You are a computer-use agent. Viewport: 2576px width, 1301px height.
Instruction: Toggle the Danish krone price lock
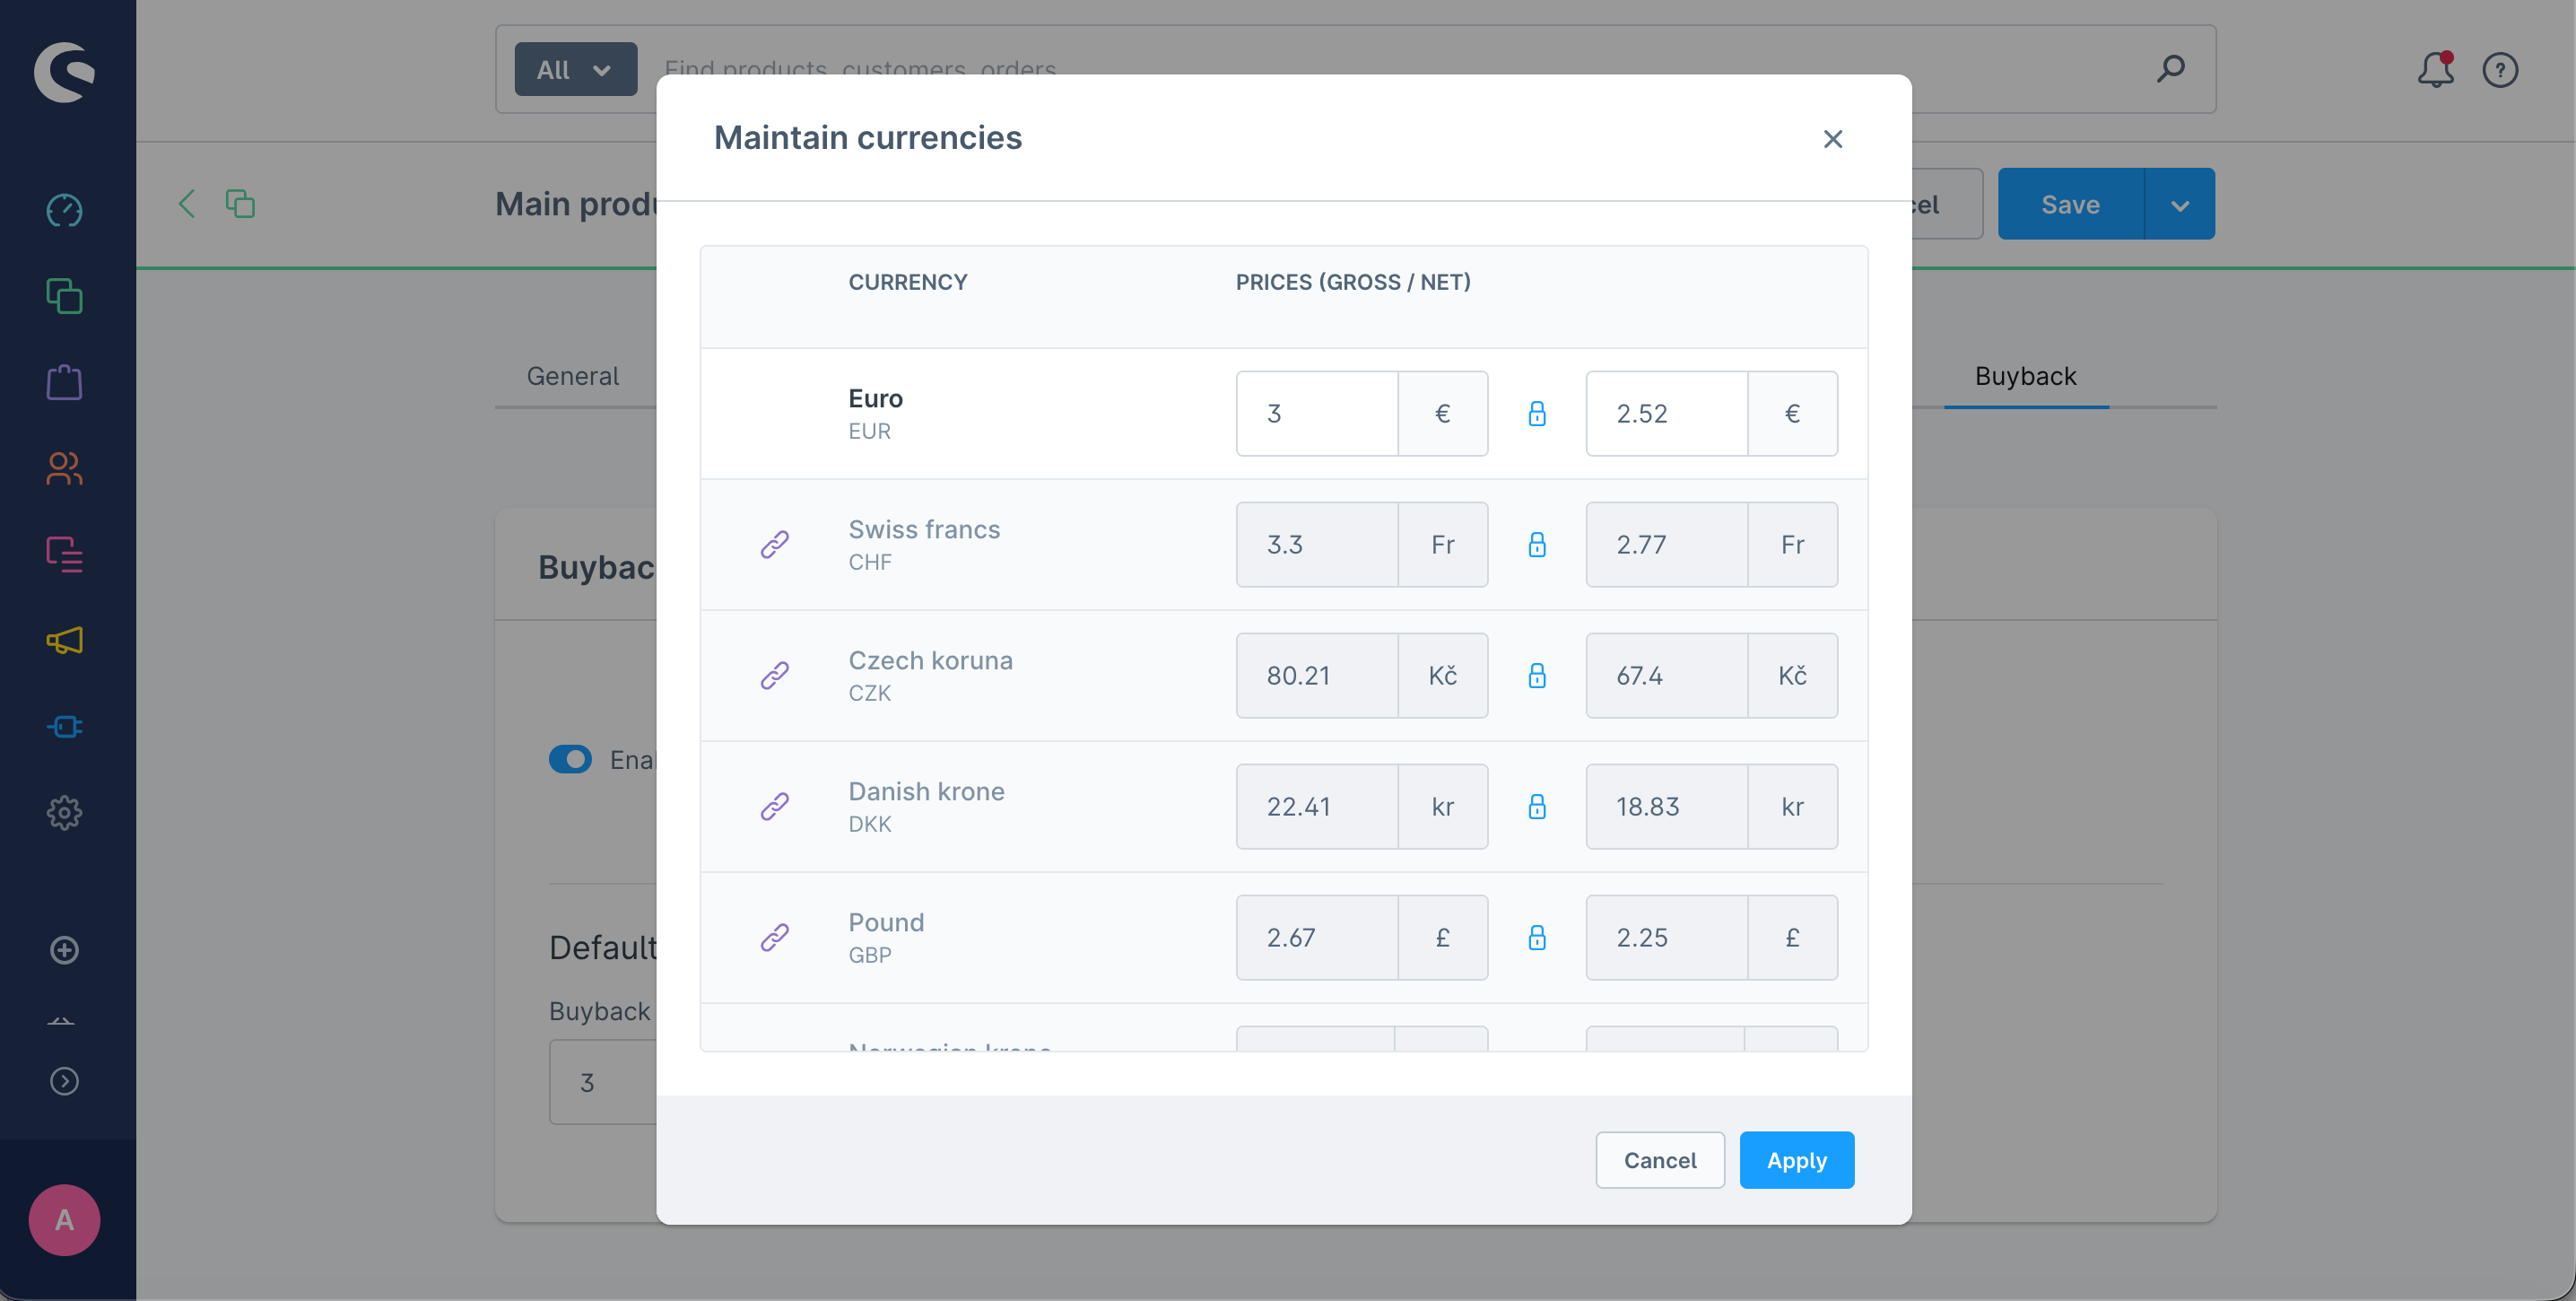(1537, 807)
